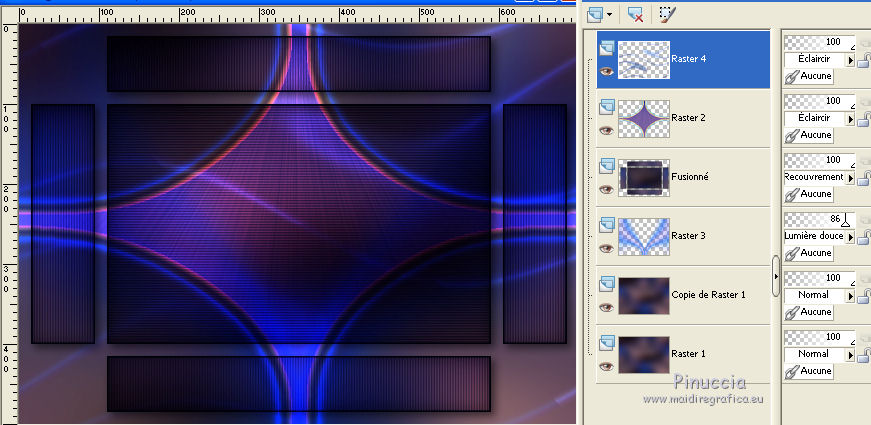Viewport: 871px width, 425px height.
Task: Click Raster 1 link set Aucune button
Action: (809, 371)
